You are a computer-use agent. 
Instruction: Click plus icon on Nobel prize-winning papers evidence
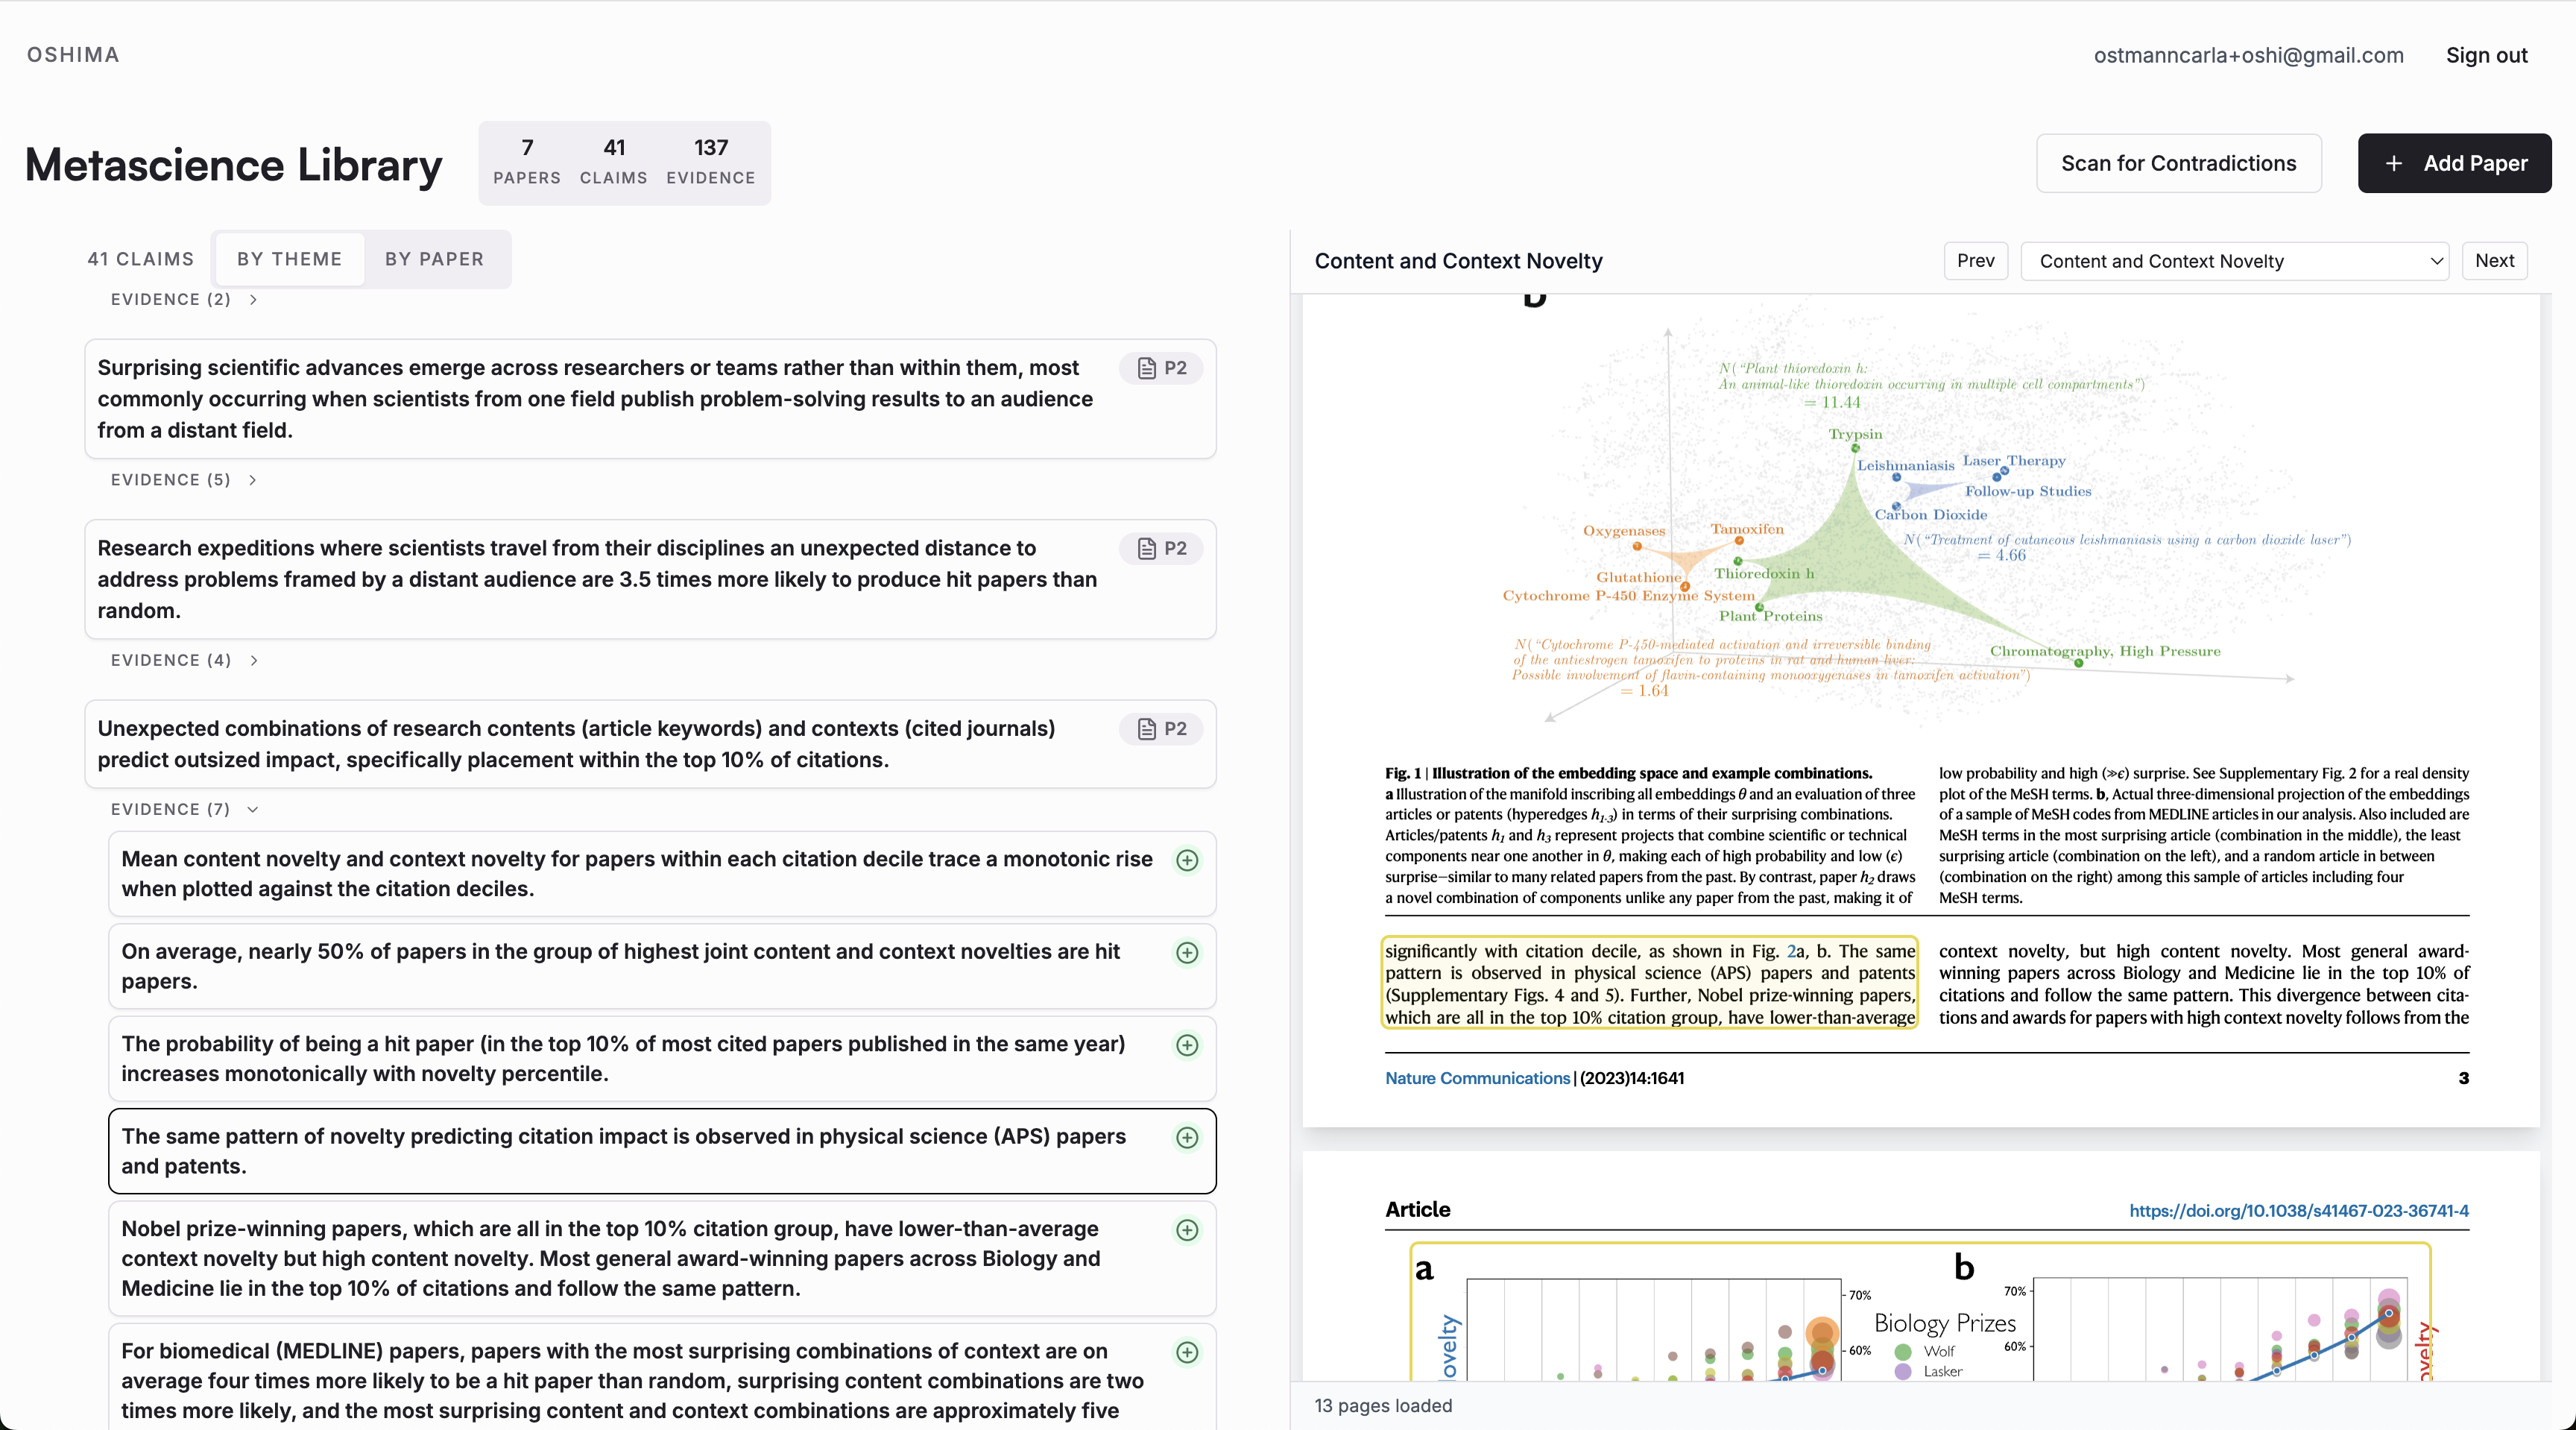[1187, 1230]
